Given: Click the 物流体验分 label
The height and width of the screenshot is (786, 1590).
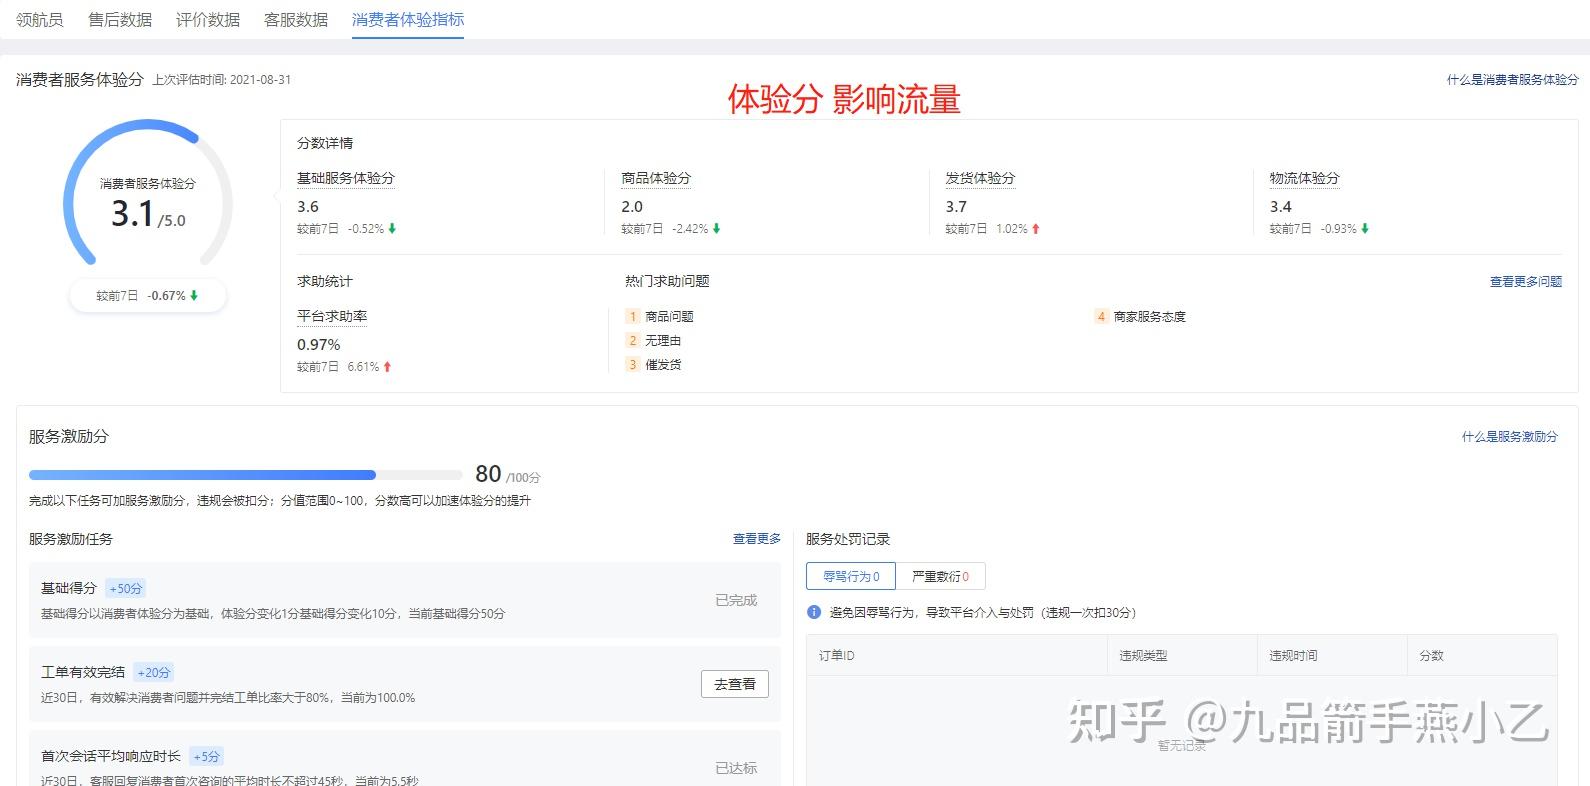Looking at the screenshot, I should click(1304, 178).
